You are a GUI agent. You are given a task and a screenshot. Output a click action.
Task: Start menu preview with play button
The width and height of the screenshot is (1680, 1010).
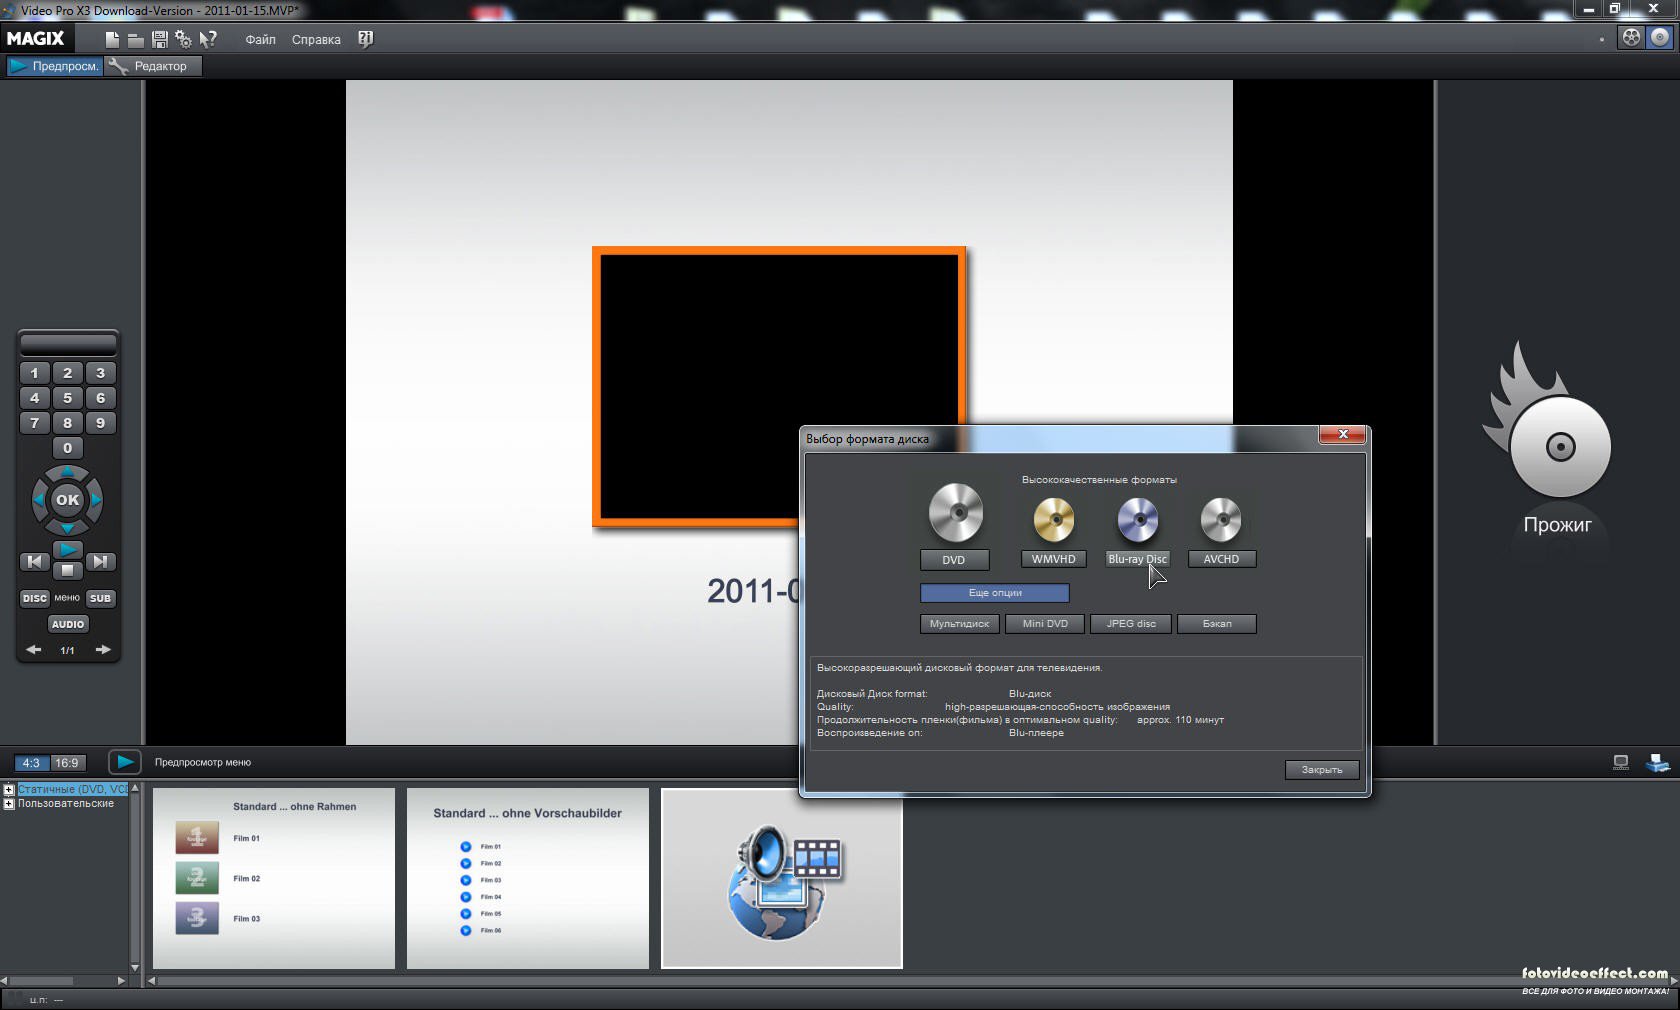125,762
